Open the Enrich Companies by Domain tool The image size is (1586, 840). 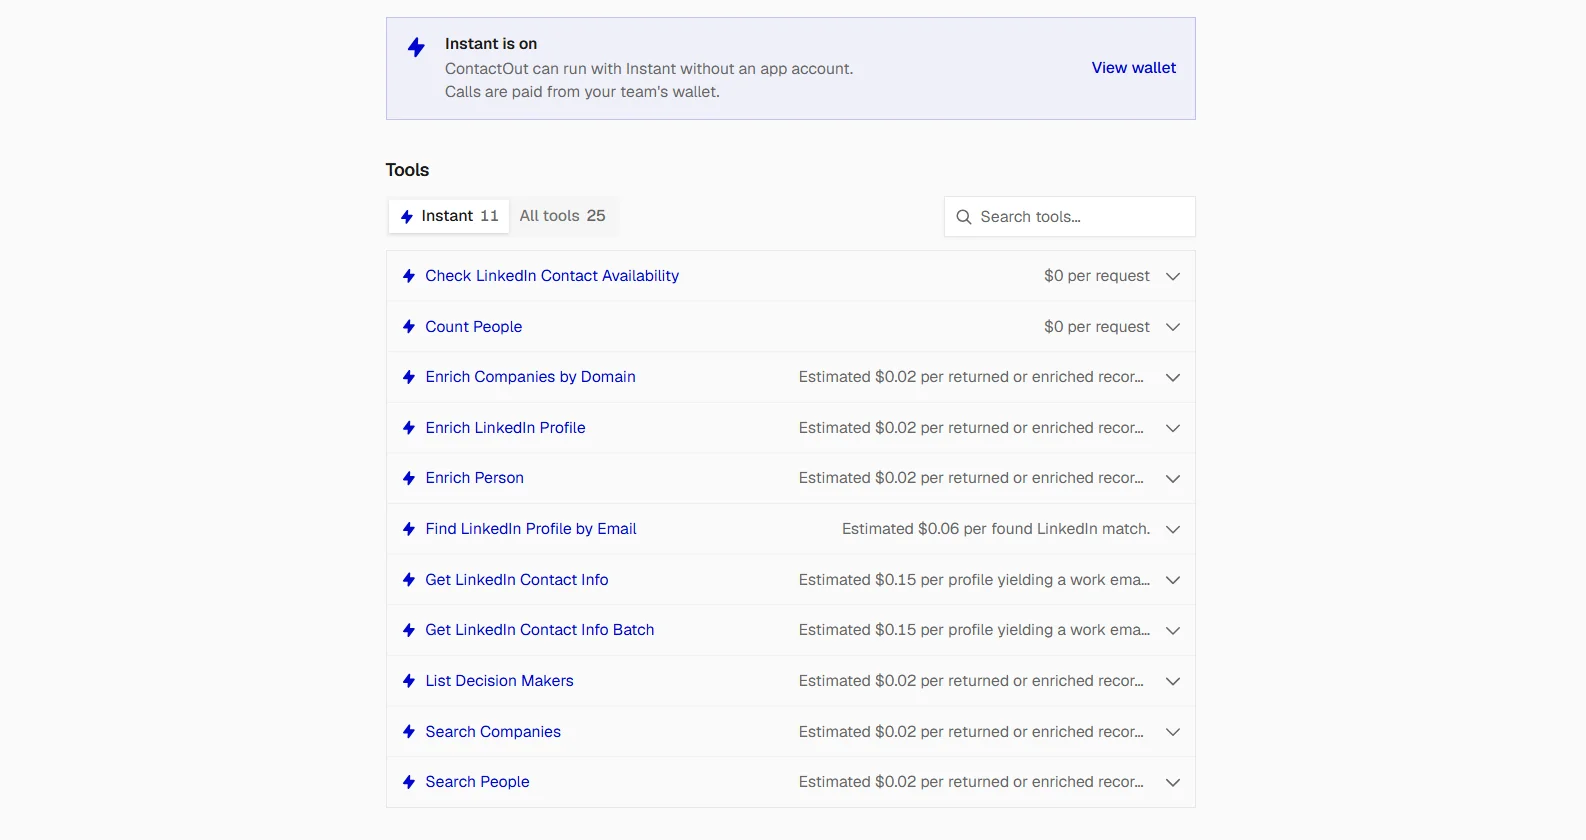(x=530, y=377)
